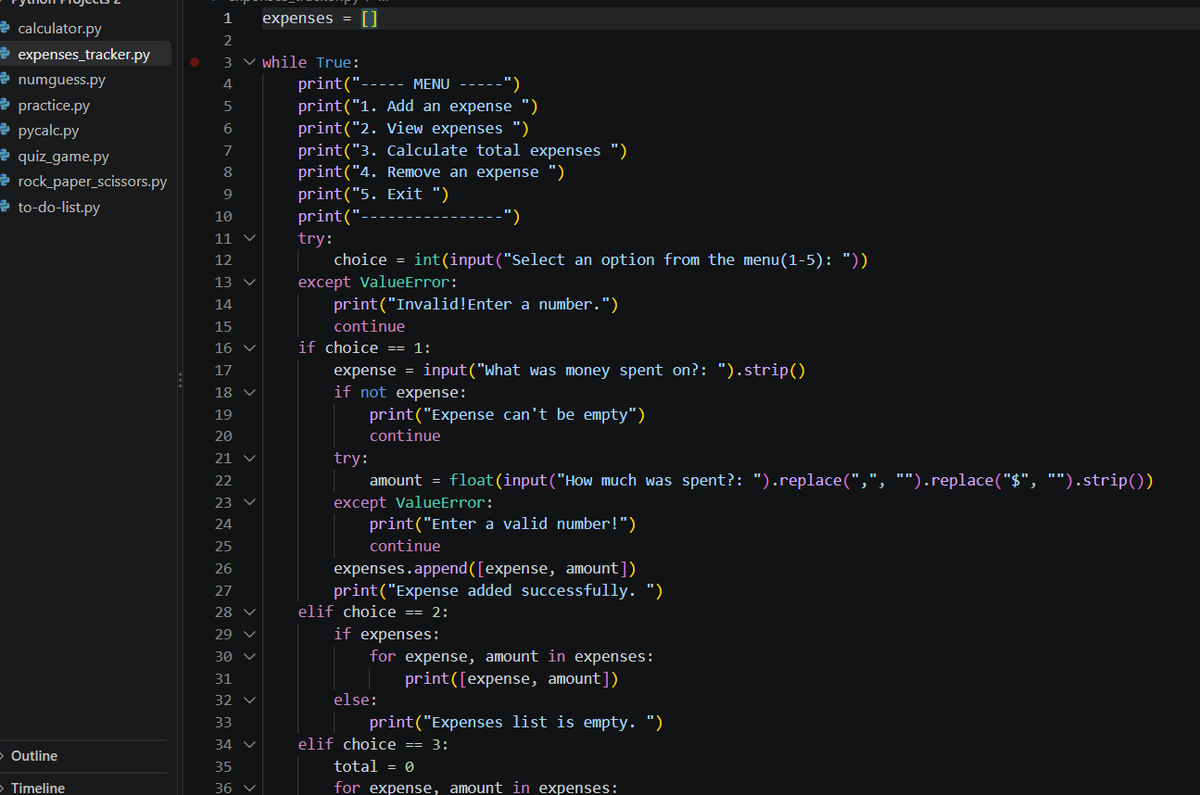Place cursor on "expenses = []" in line 1

[320, 18]
